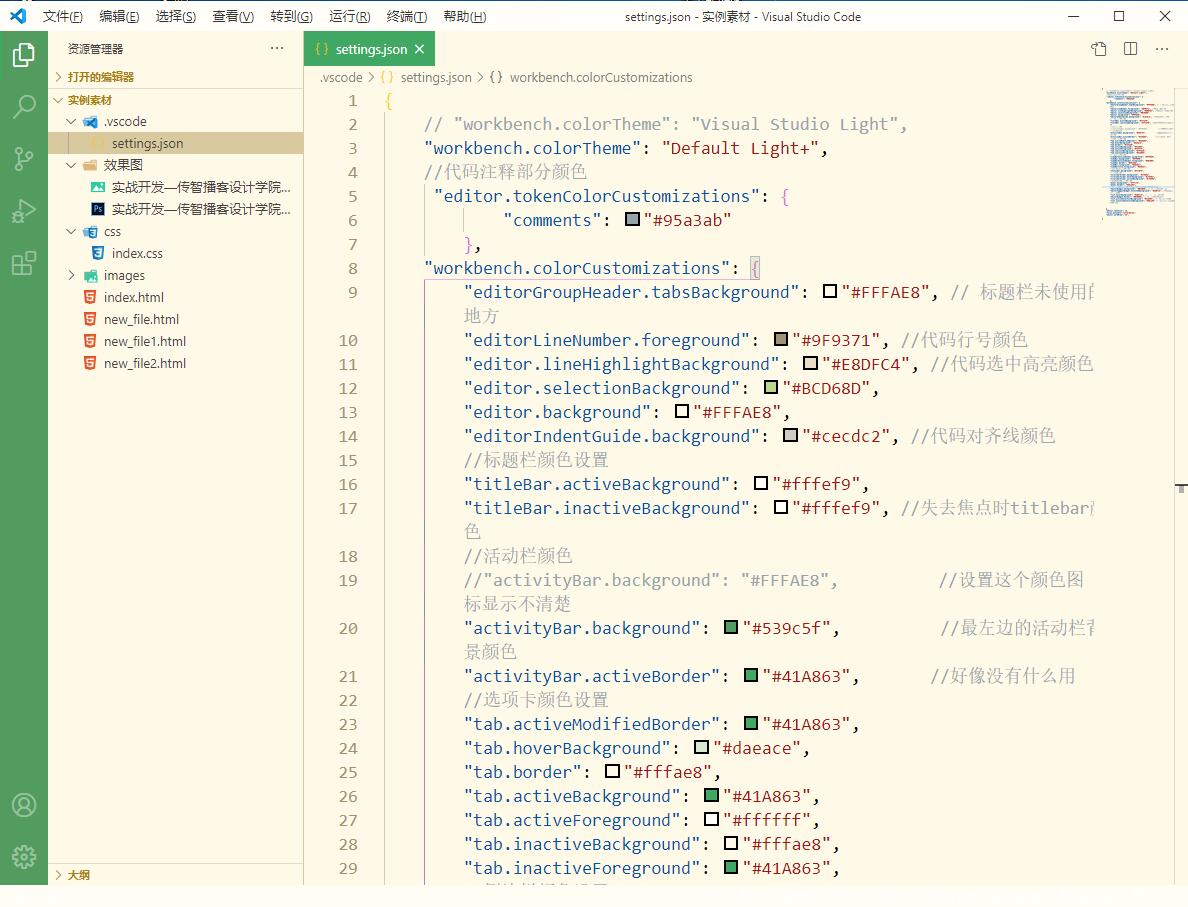Click the Split Editor icon
The image size is (1188, 907).
click(1130, 49)
